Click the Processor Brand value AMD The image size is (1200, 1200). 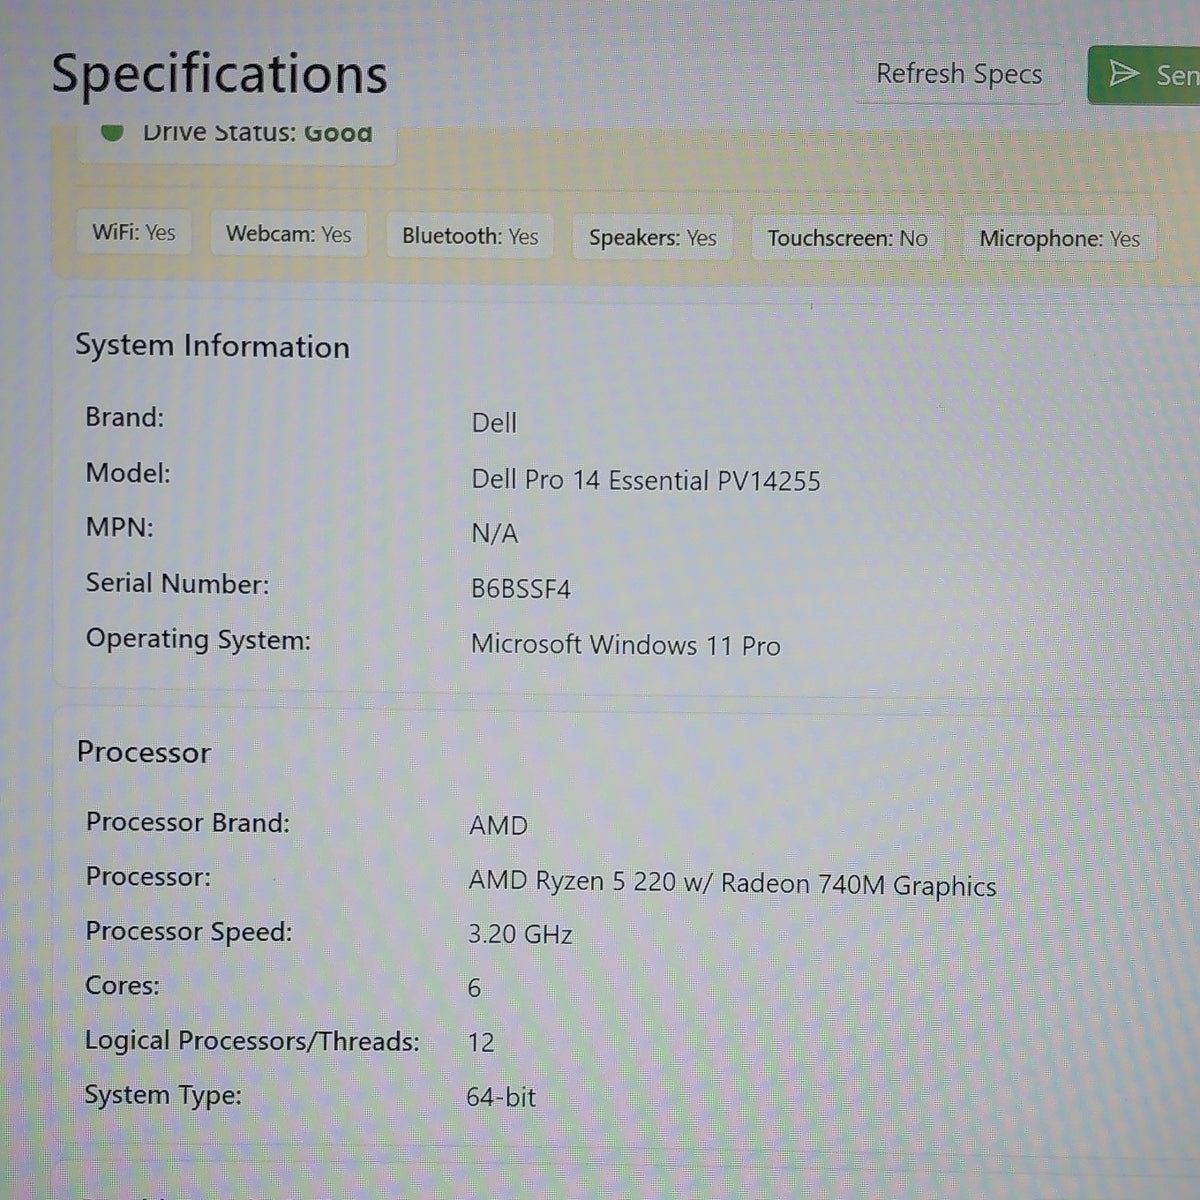click(x=498, y=826)
